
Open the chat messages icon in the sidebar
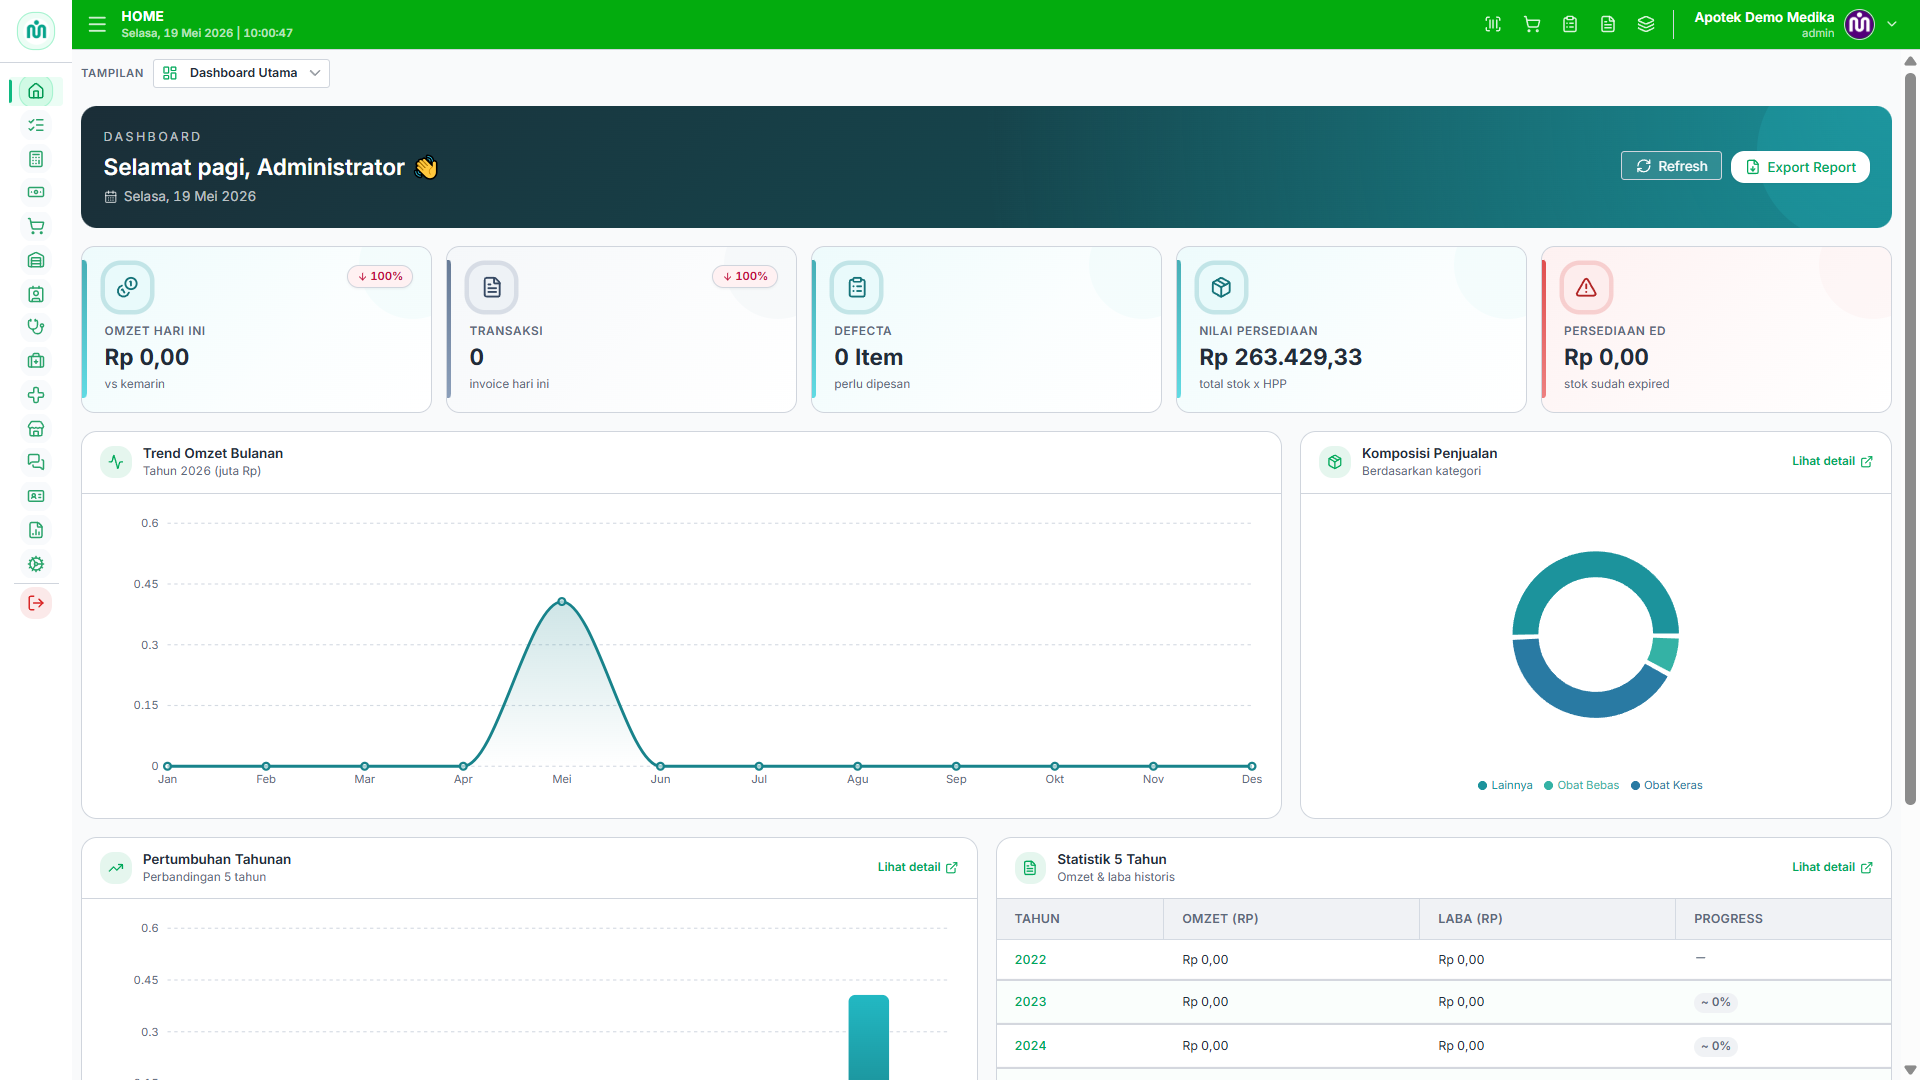(36, 462)
